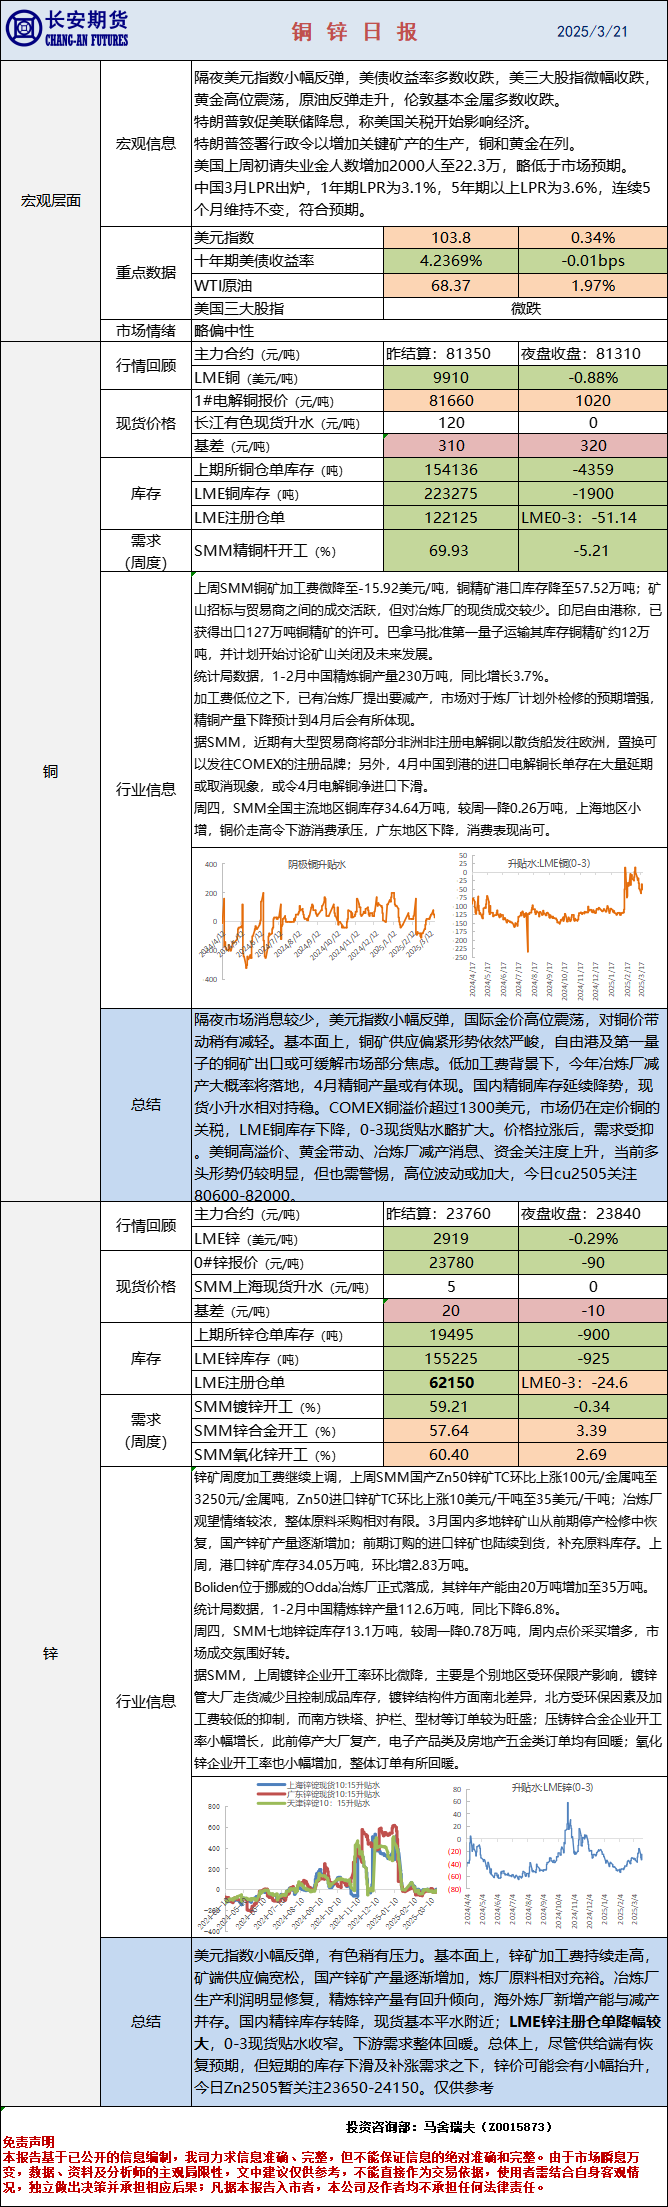The image size is (668, 2207).
Task: Click the 0#锌报价 value 23780
Action: 451,1263
